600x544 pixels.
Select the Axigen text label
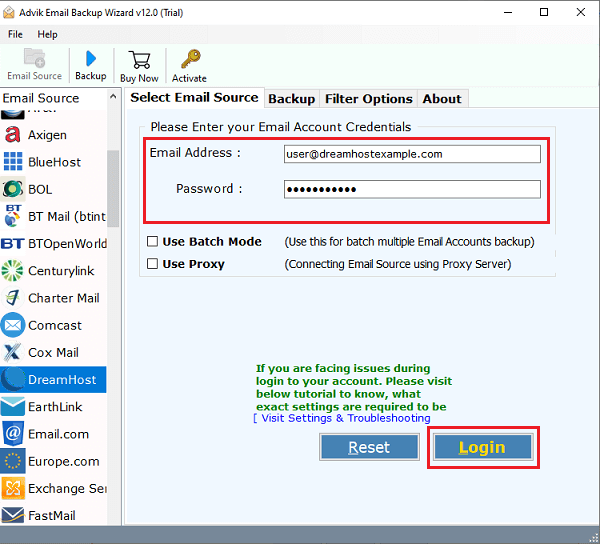point(47,135)
